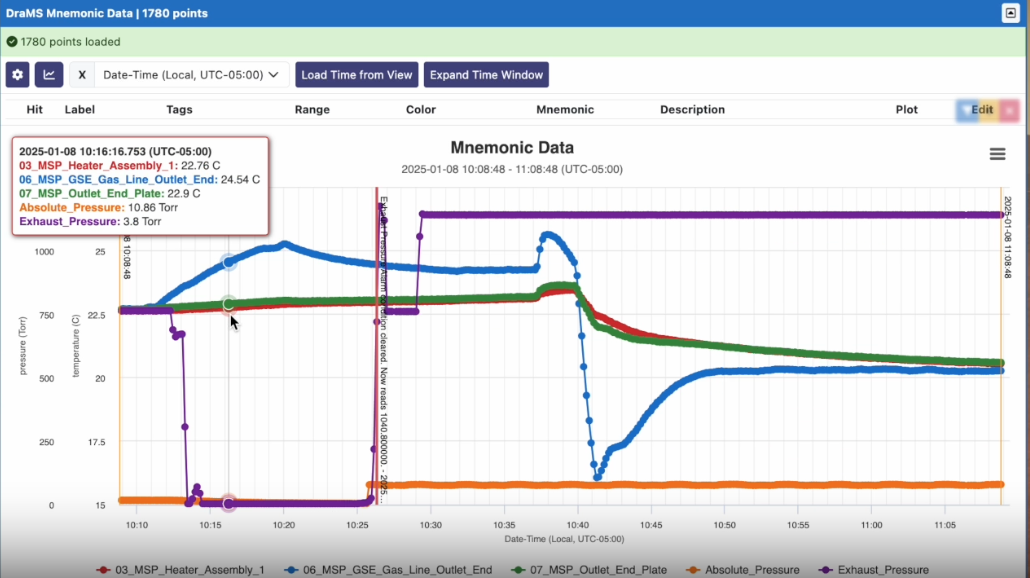
Task: Click the Range column header
Action: click(312, 110)
